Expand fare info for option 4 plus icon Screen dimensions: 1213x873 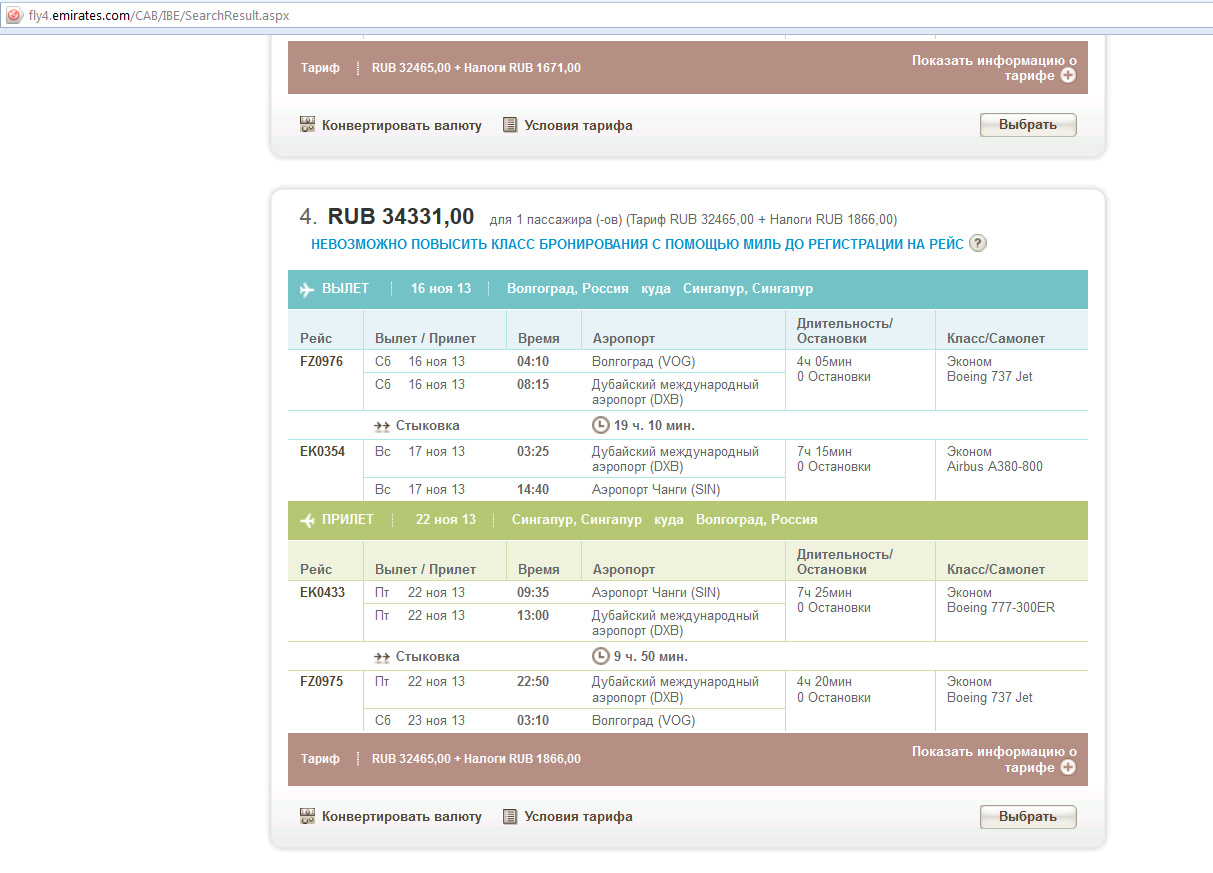point(1068,767)
